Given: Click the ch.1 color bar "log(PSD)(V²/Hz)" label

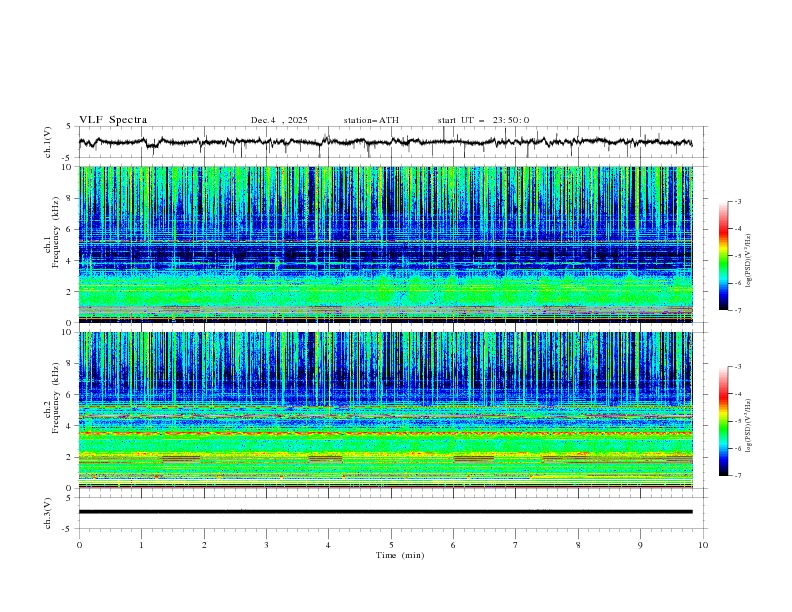Looking at the screenshot, I should (x=749, y=261).
